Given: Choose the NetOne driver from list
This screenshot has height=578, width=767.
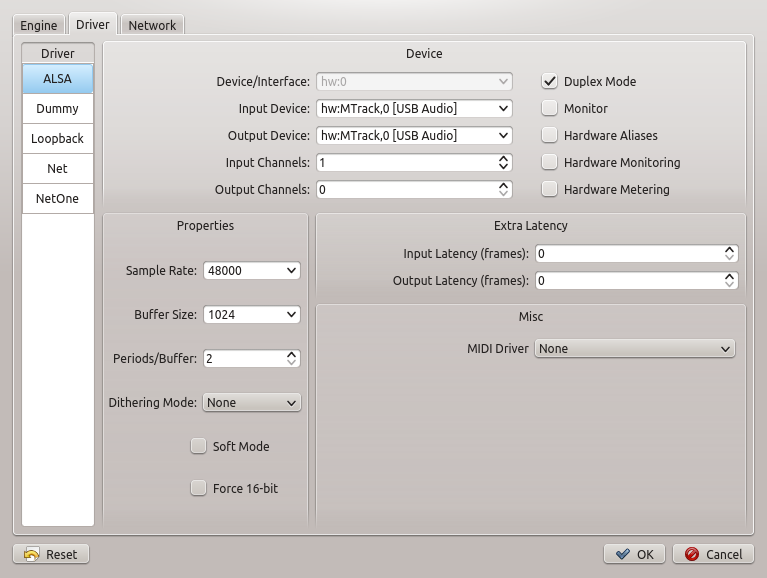Looking at the screenshot, I should point(57,198).
